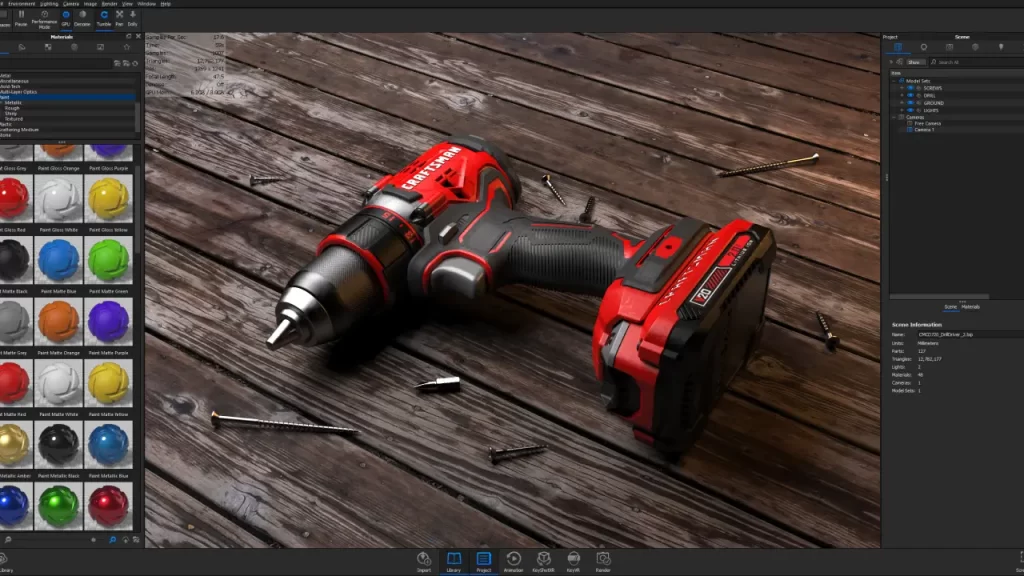Open KeyShotXR from bottom toolbar
This screenshot has width=1024, height=576.
pos(543,562)
